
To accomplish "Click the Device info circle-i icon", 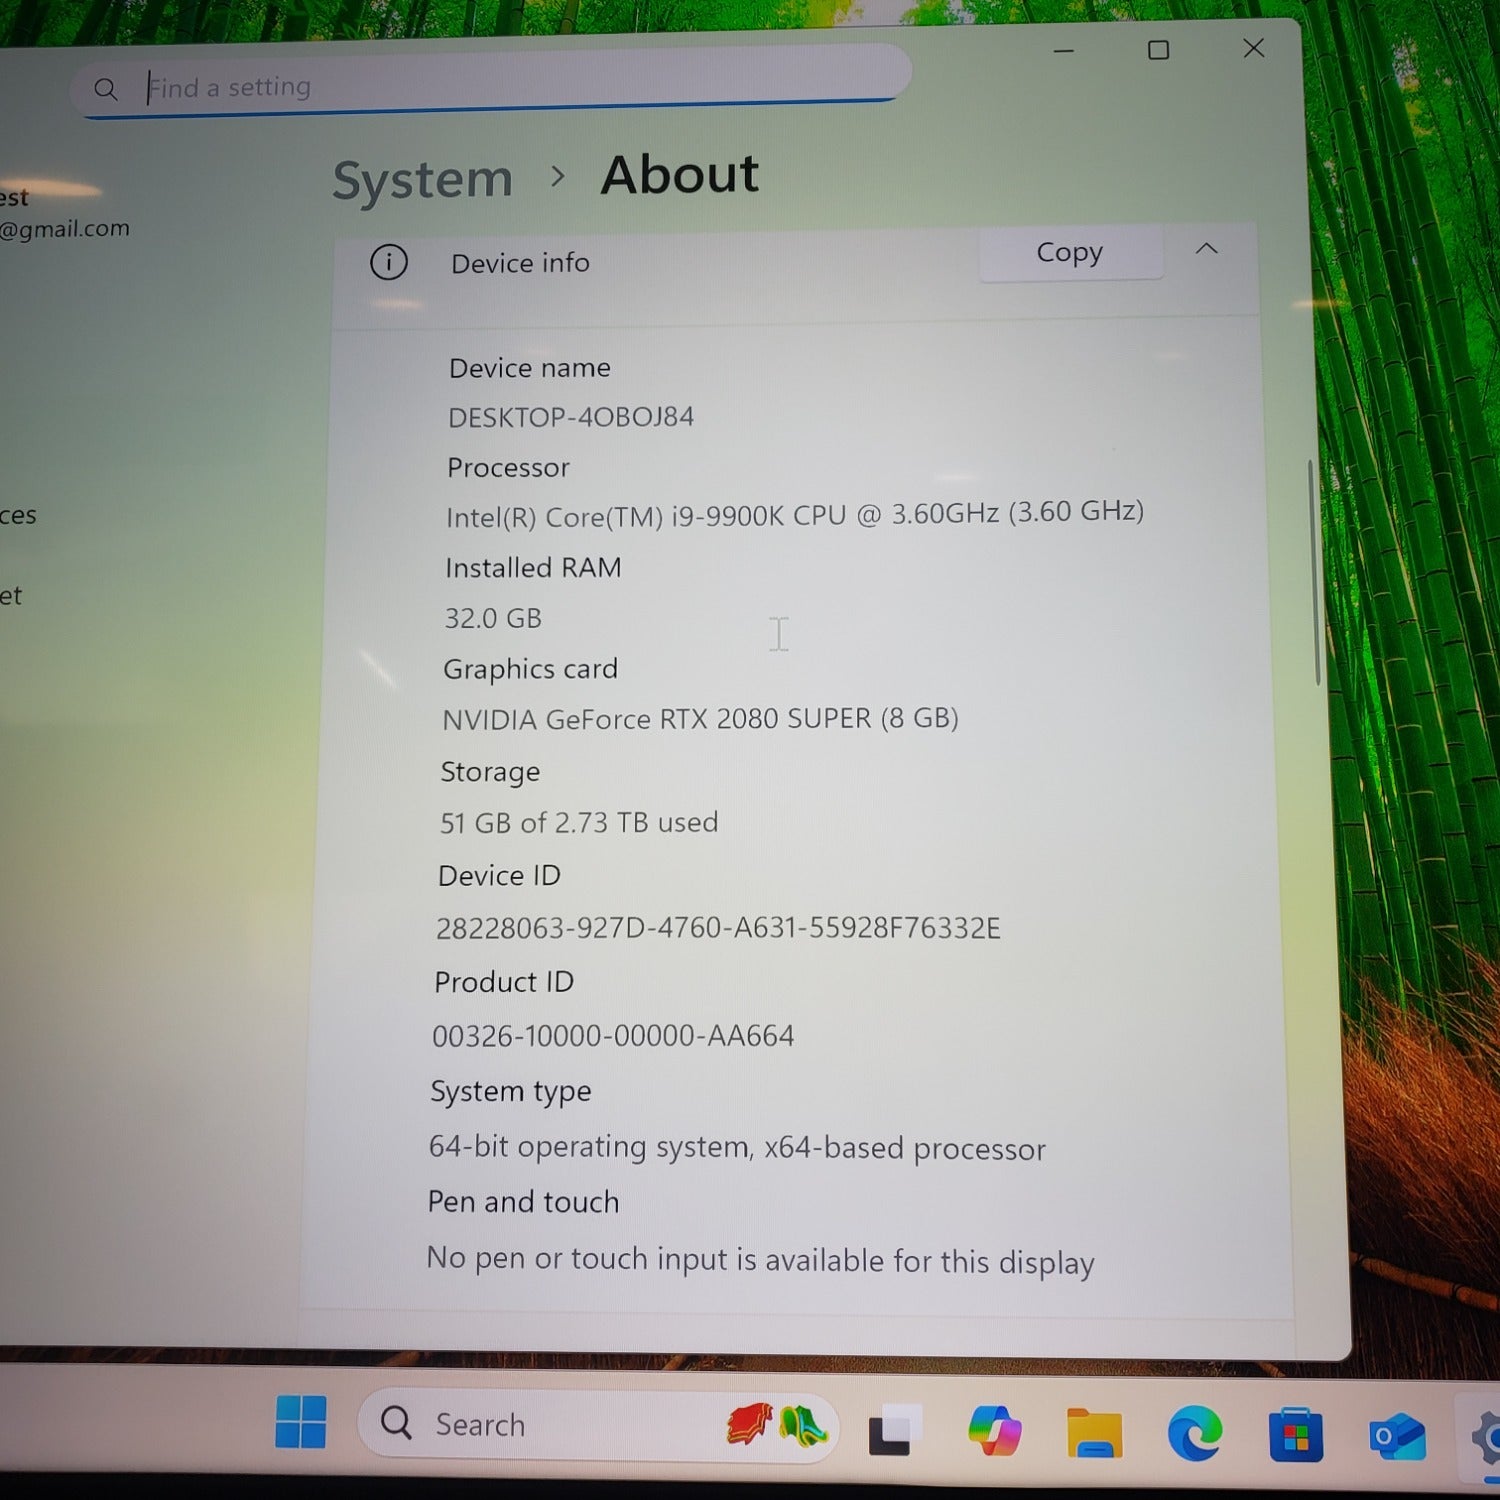I will pos(388,263).
